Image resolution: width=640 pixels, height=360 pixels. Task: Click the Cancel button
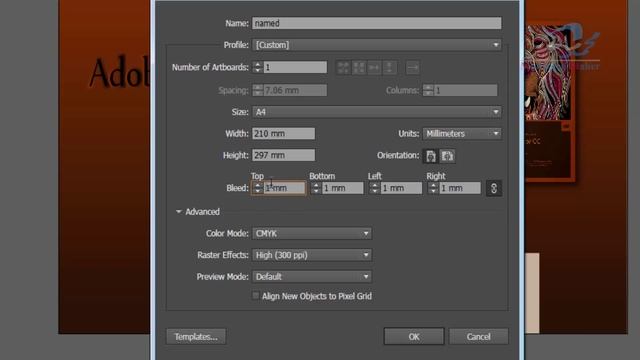pos(479,337)
